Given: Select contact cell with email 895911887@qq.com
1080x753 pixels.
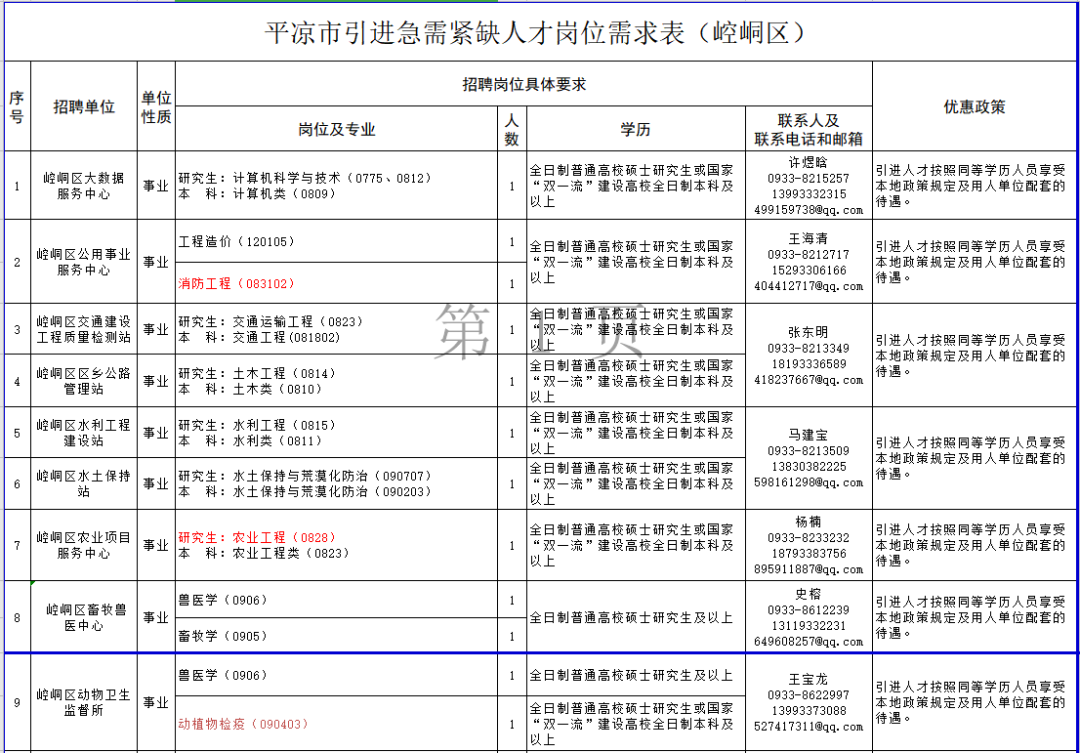Looking at the screenshot, I should pos(809,545).
